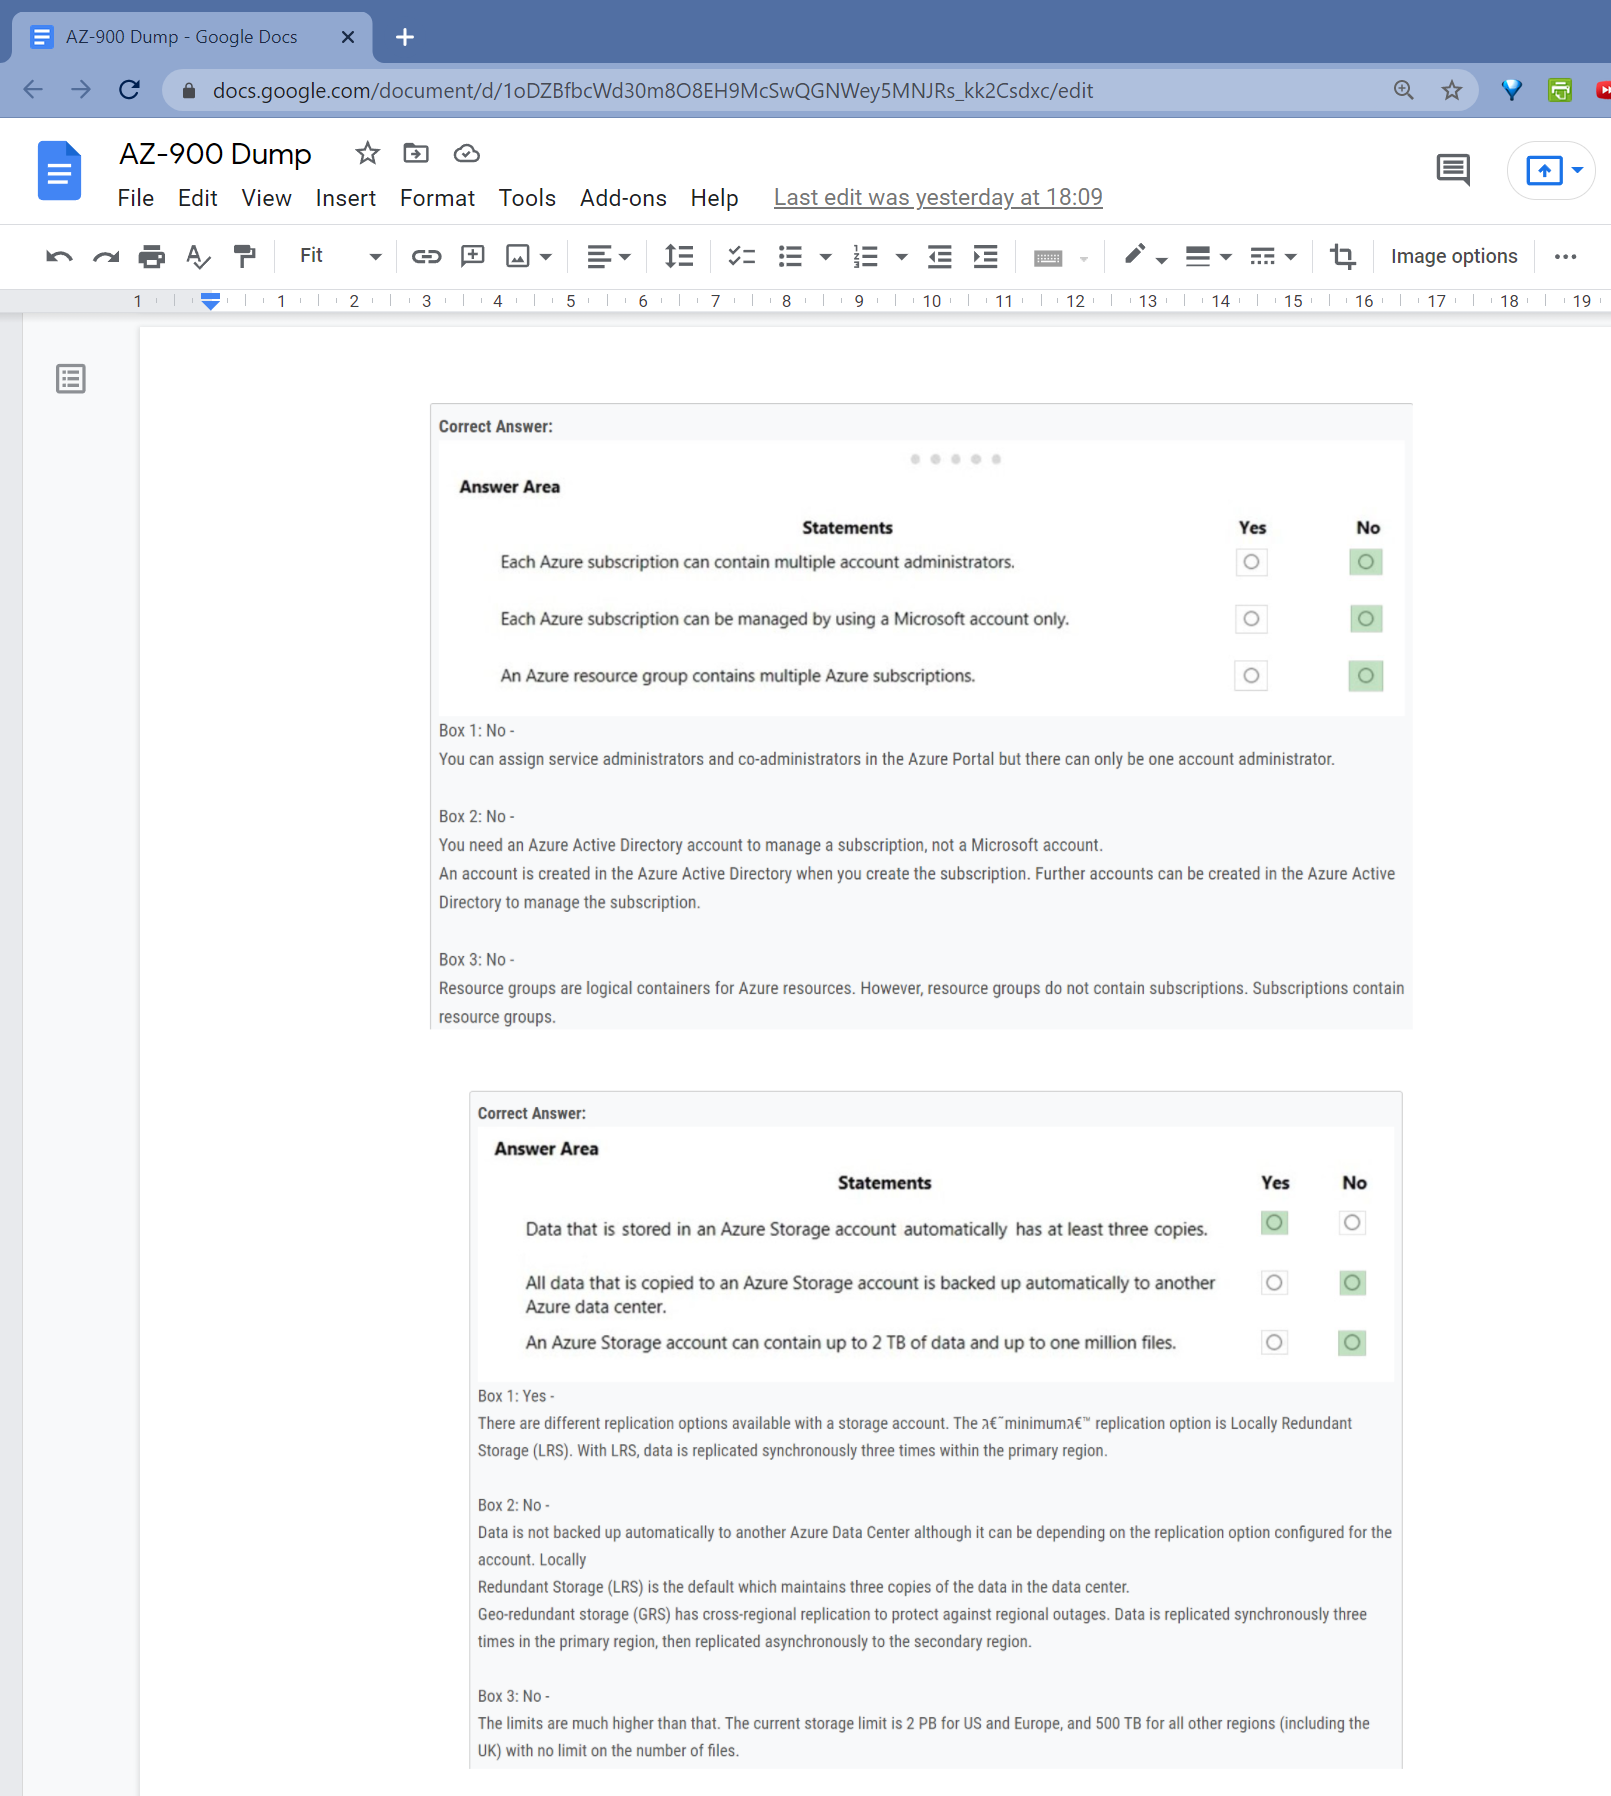Decrease indent of paragraph

pos(940,257)
